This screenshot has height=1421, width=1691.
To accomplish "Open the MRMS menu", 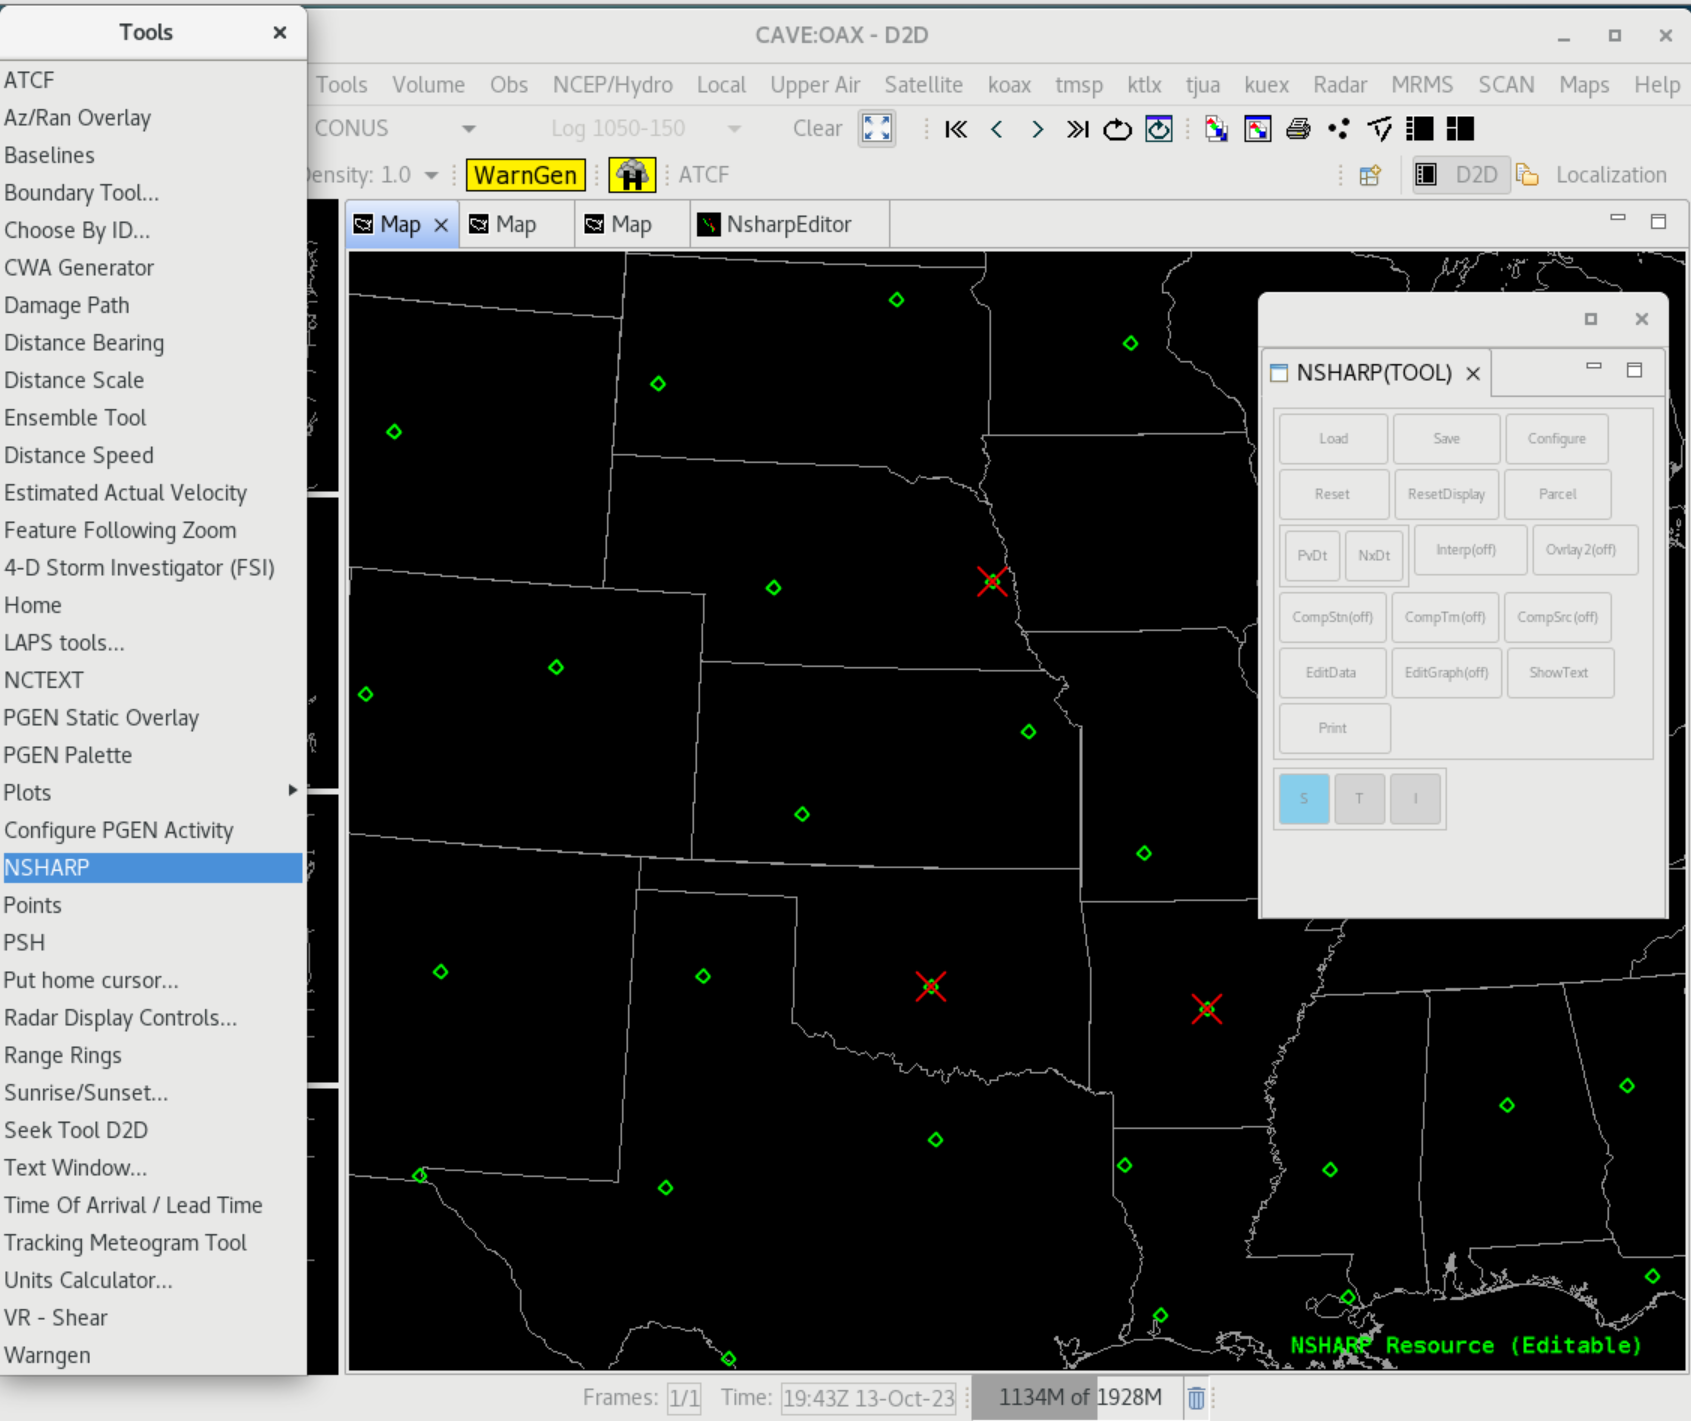I will pyautogui.click(x=1422, y=85).
